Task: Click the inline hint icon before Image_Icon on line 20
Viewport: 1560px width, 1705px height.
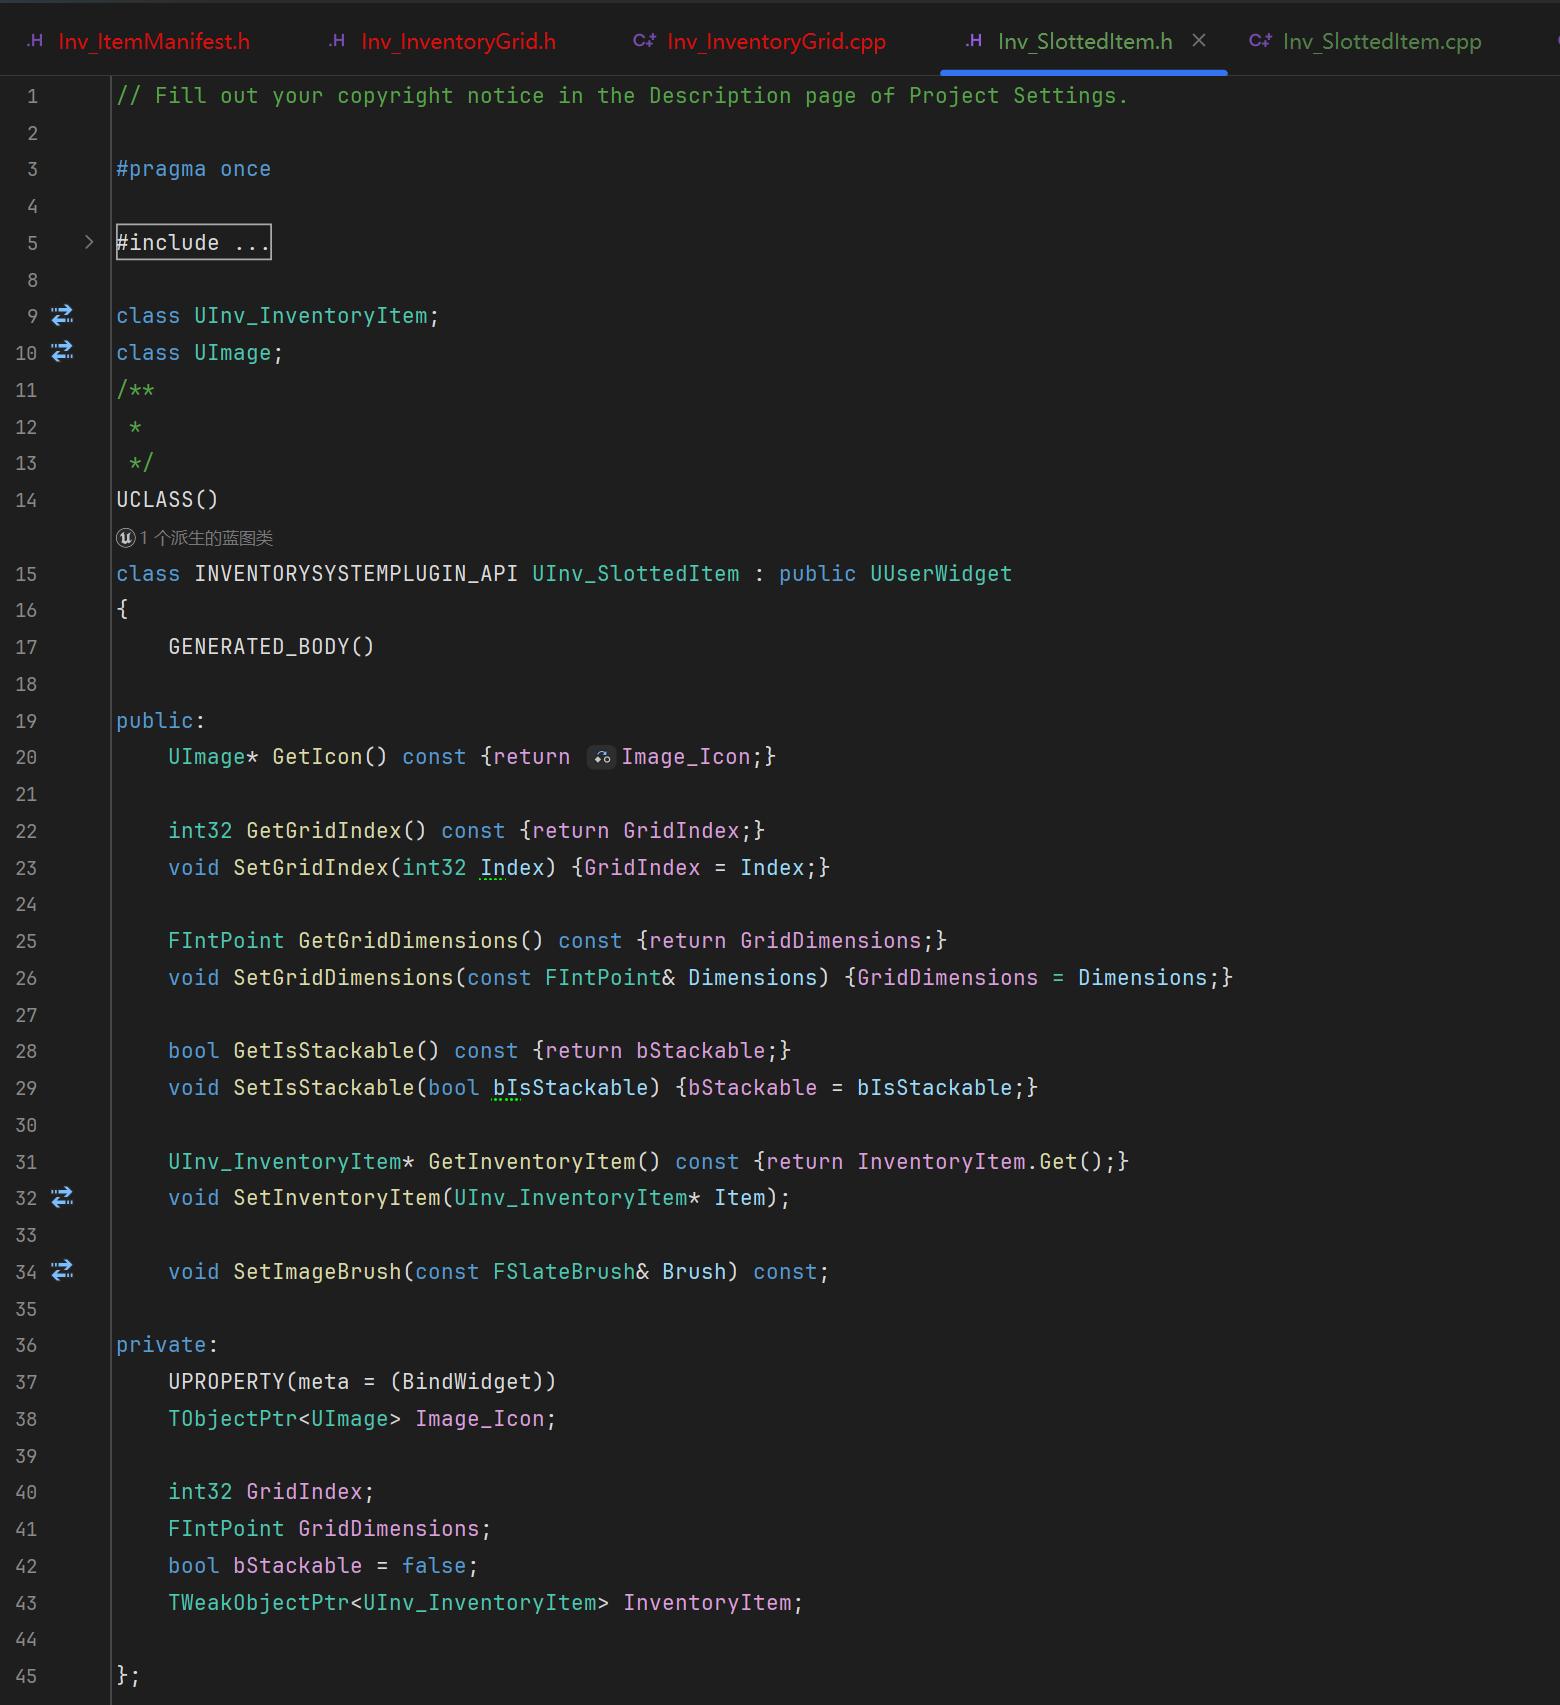Action: click(x=601, y=758)
